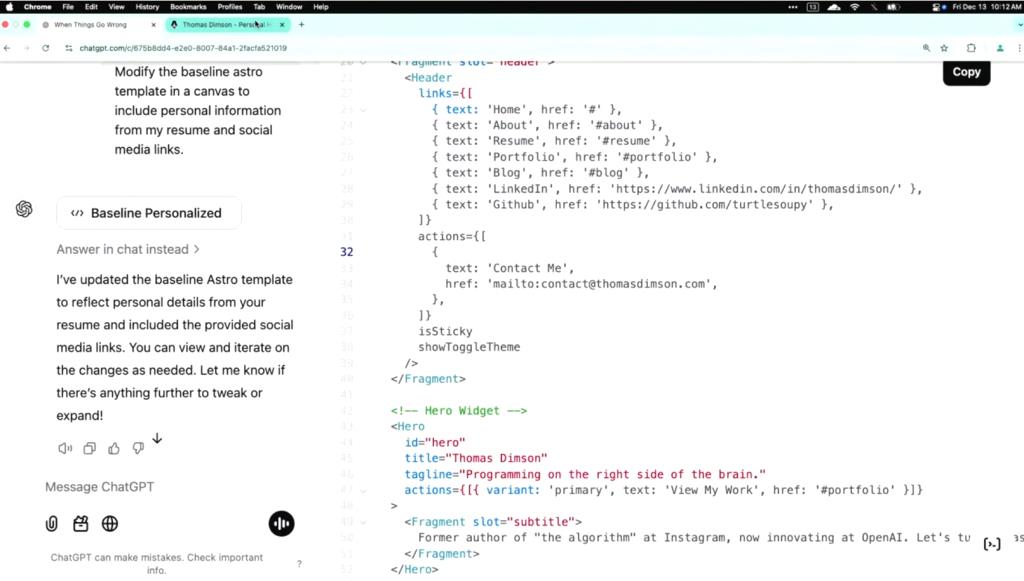Click the attach file paperclip icon
This screenshot has height=581, width=1024.
[51, 524]
